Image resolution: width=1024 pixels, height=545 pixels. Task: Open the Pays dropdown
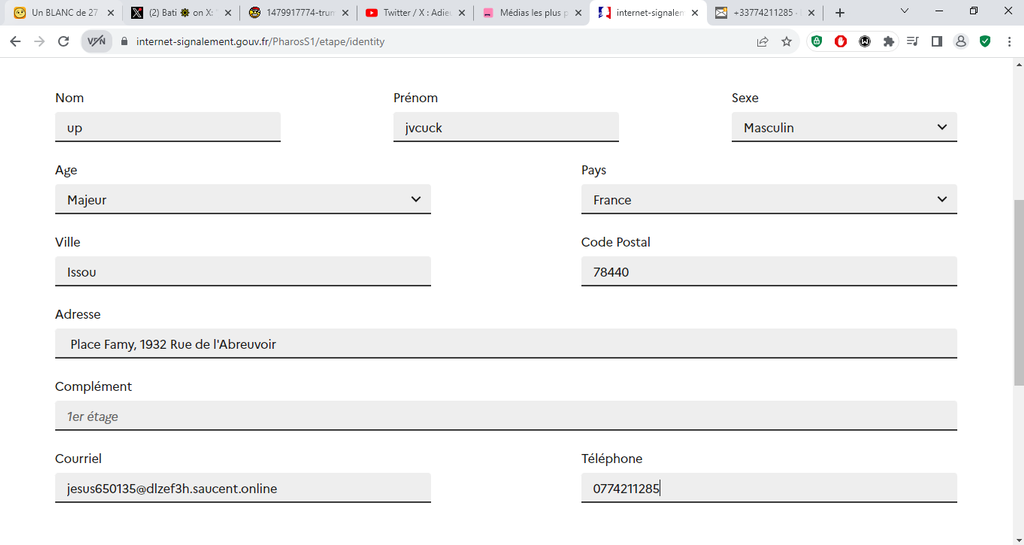[769, 199]
